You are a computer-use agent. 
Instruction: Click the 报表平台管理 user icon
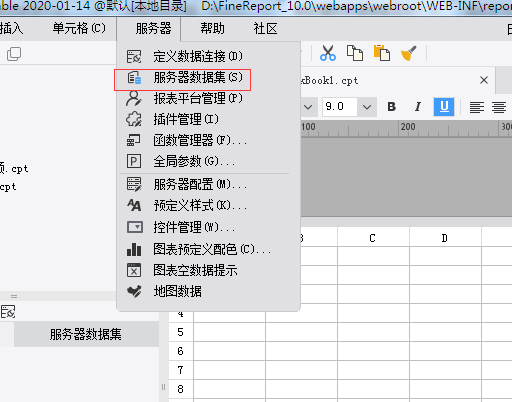pos(134,98)
